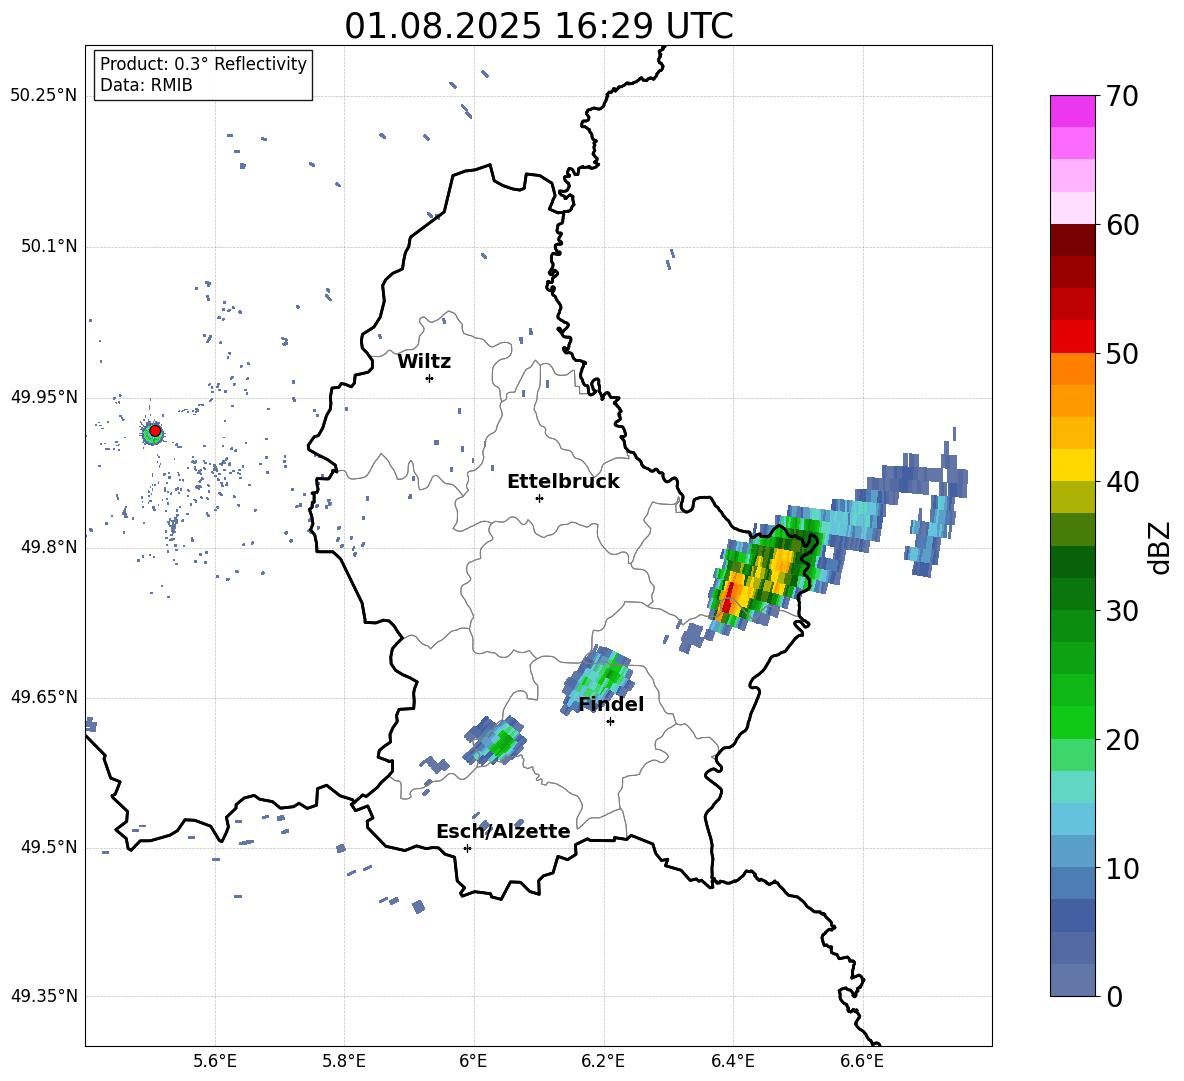Click the 5.8°E longitude label
The width and height of the screenshot is (1184, 1081).
pos(344,1062)
